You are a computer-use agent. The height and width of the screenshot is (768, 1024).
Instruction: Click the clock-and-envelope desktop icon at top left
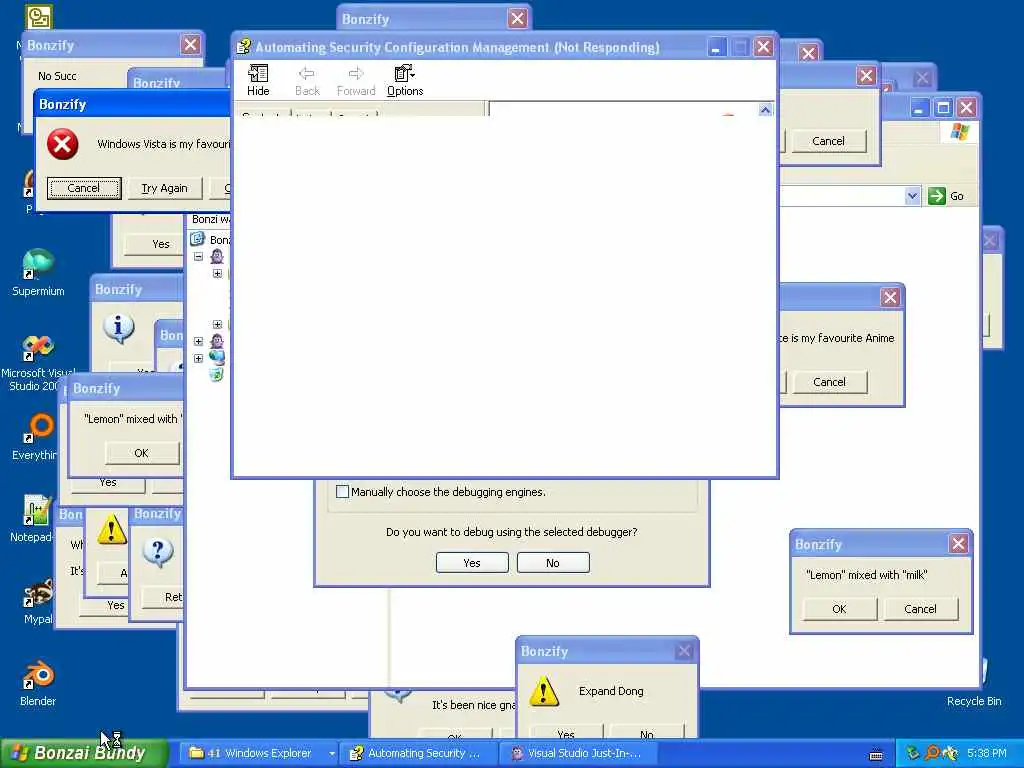point(38,16)
